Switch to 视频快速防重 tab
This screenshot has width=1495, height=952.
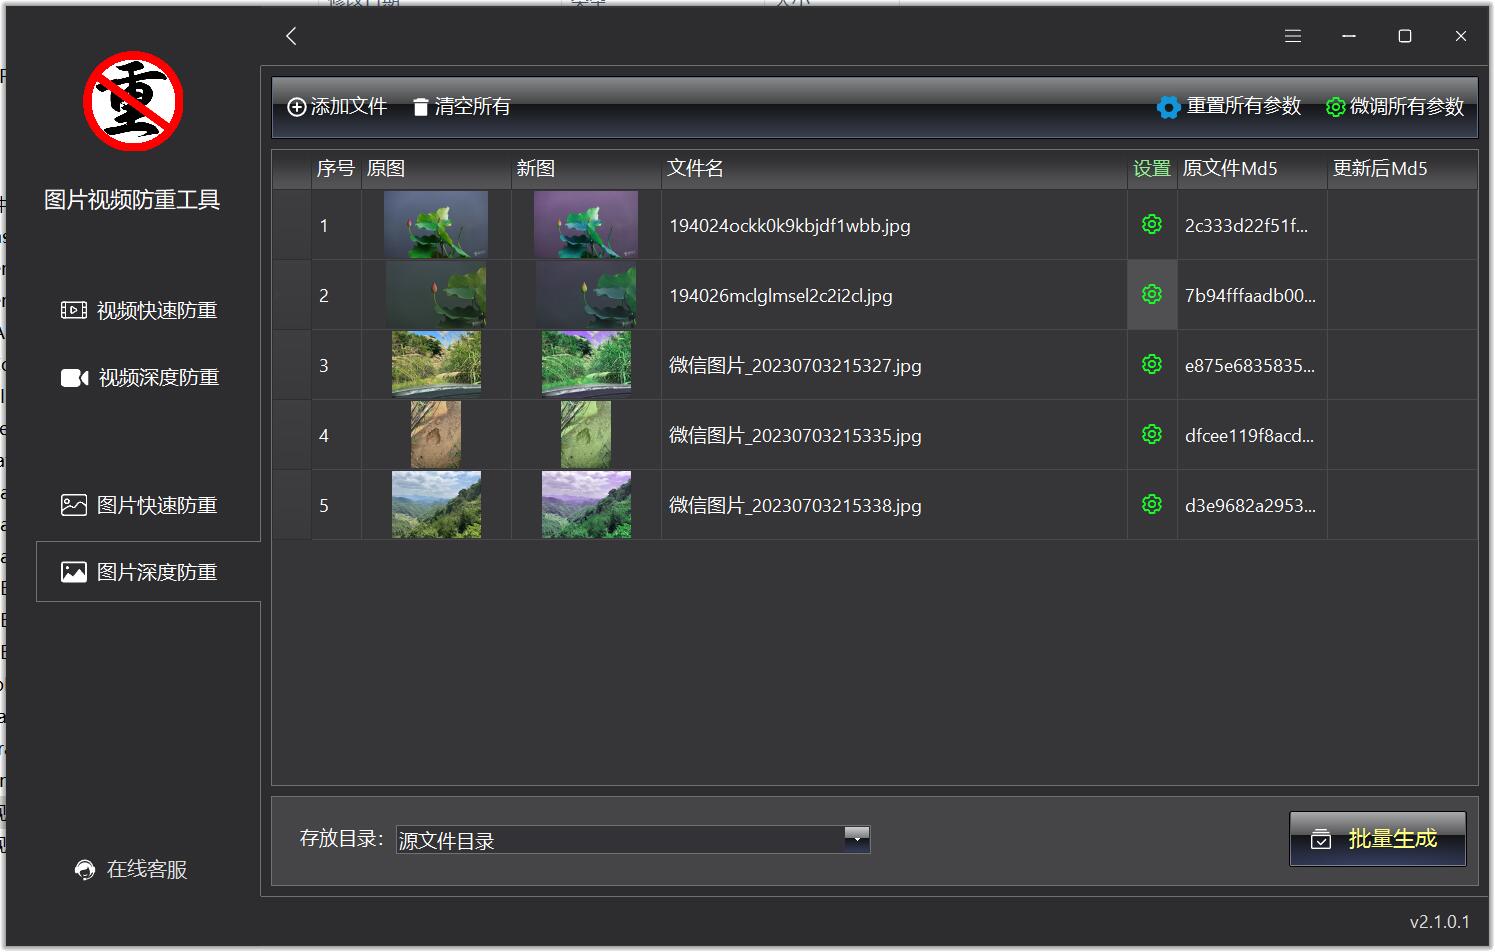[x=140, y=311]
